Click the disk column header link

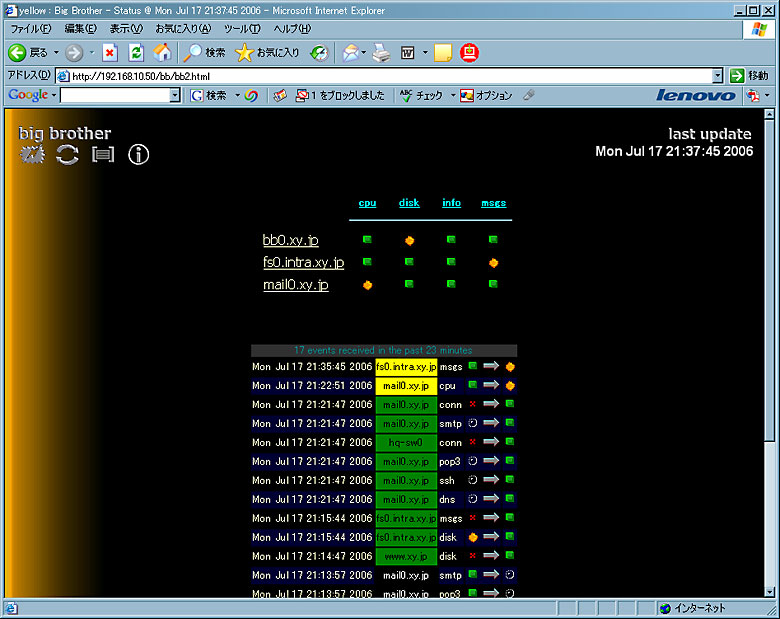pos(409,203)
